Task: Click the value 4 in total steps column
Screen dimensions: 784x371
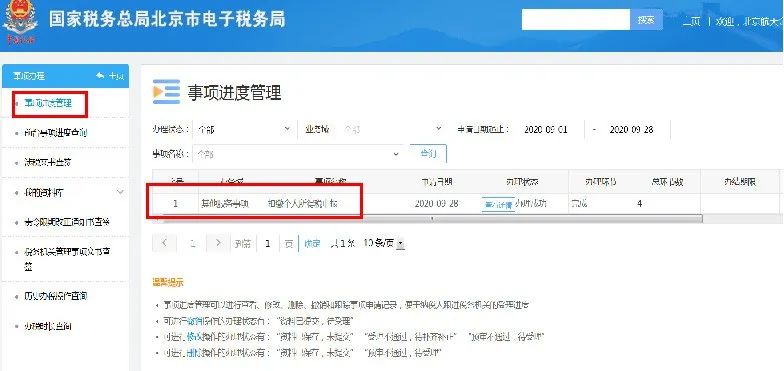Action: 640,204
